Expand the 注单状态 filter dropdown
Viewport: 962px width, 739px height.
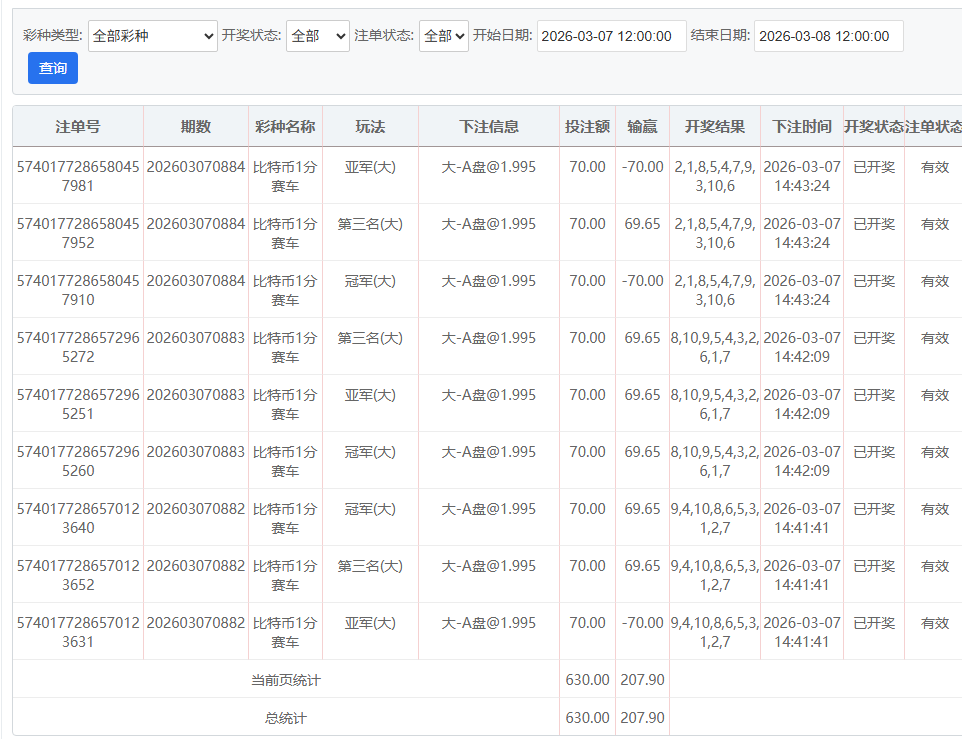443,36
